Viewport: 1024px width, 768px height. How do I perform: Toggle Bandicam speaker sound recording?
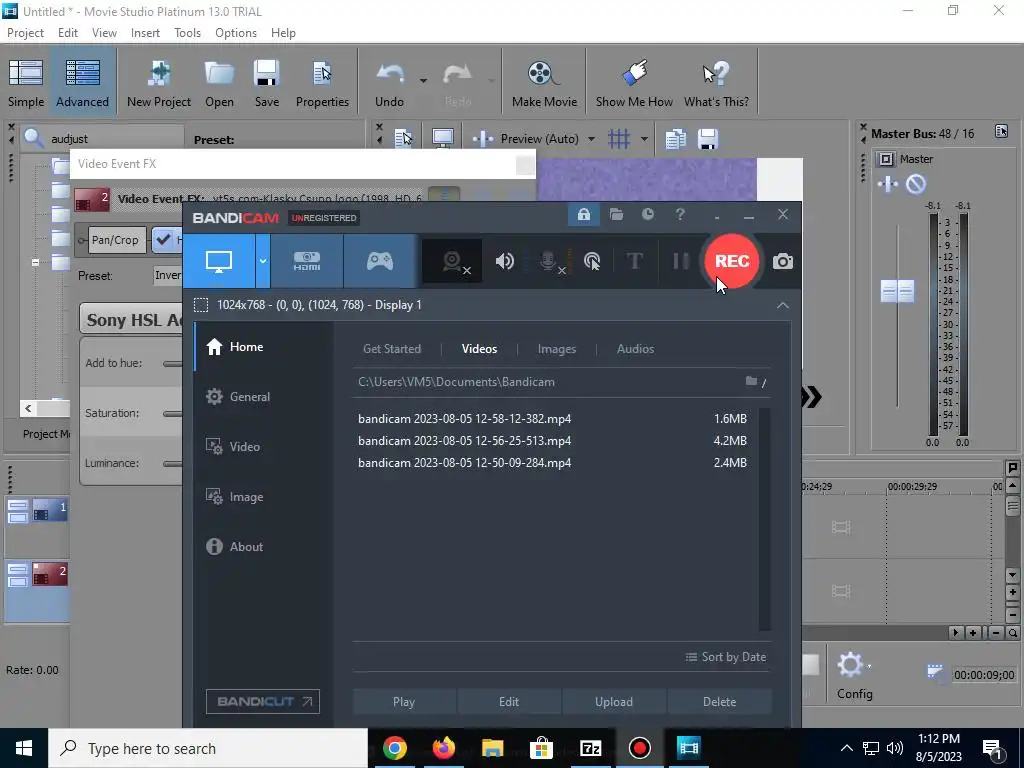(x=504, y=262)
